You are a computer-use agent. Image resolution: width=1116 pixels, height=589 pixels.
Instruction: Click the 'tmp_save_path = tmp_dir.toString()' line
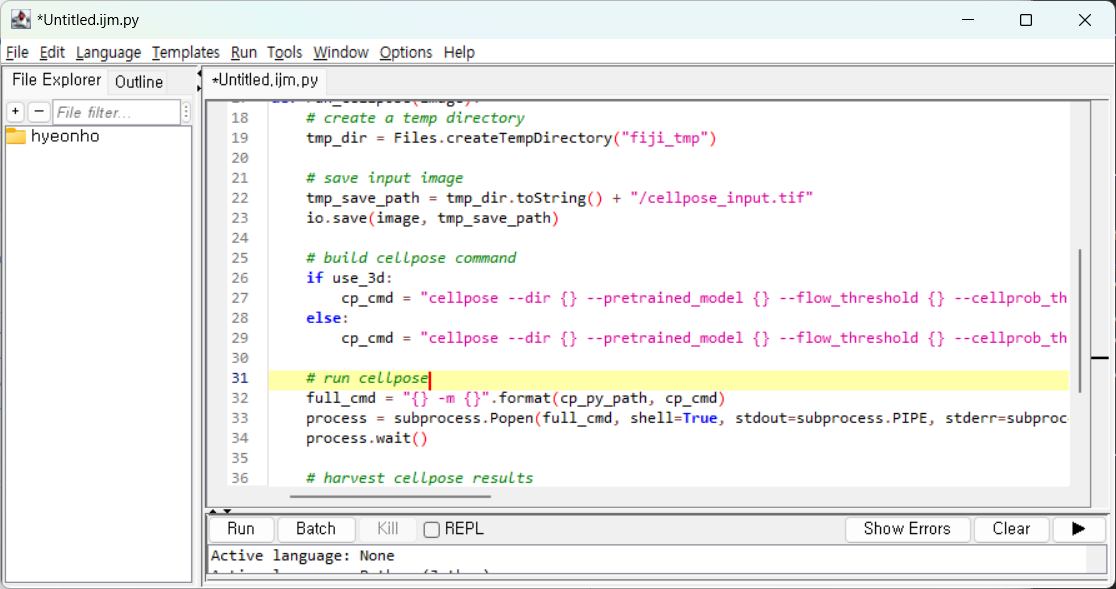click(x=559, y=198)
